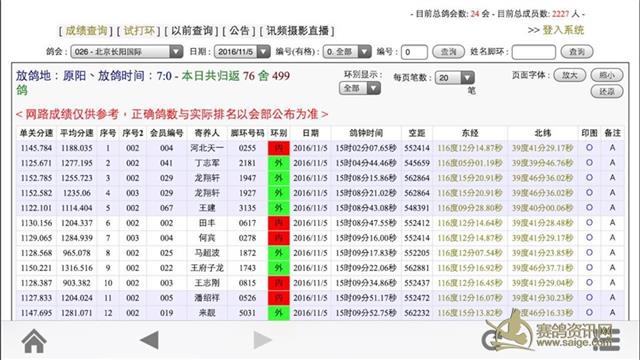Click the red 内 ring badge for 田丰
Screen dimensions: 640x360
[279, 223]
